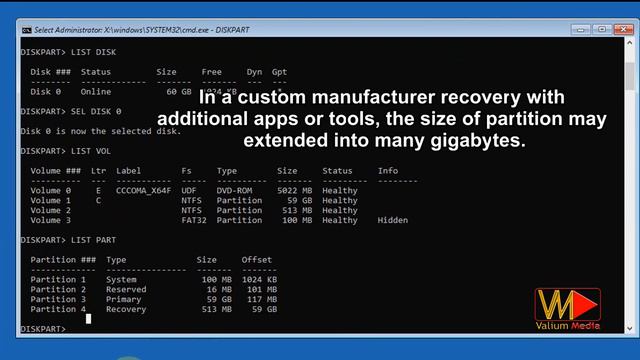Click the '100 MB' size of Volume 3
The image size is (640, 360).
(298, 220)
